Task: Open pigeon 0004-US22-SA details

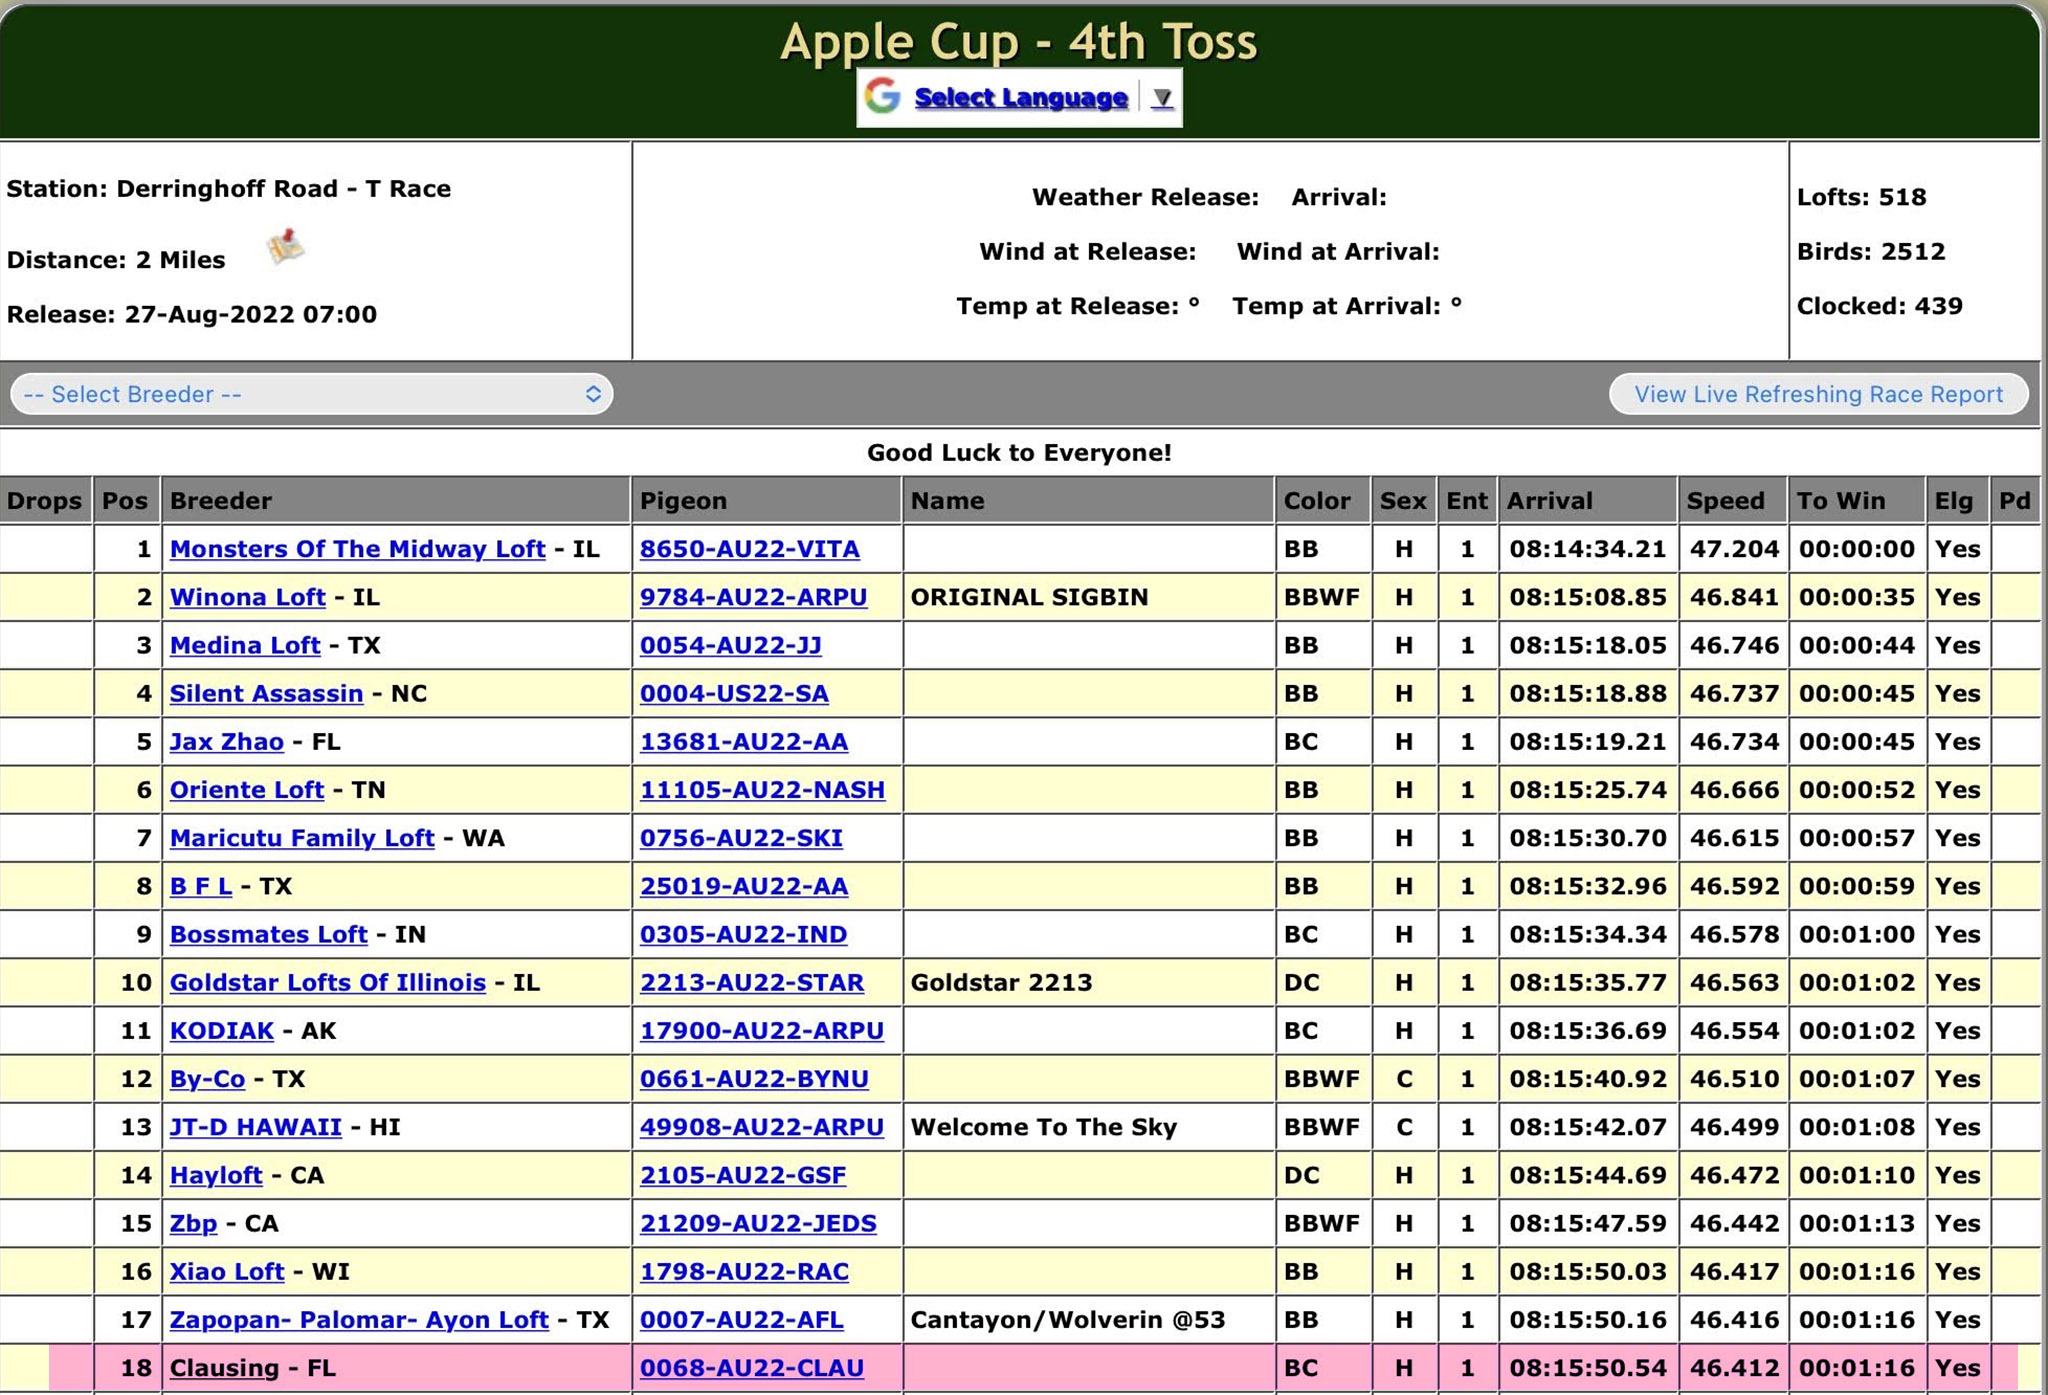Action: tap(734, 693)
